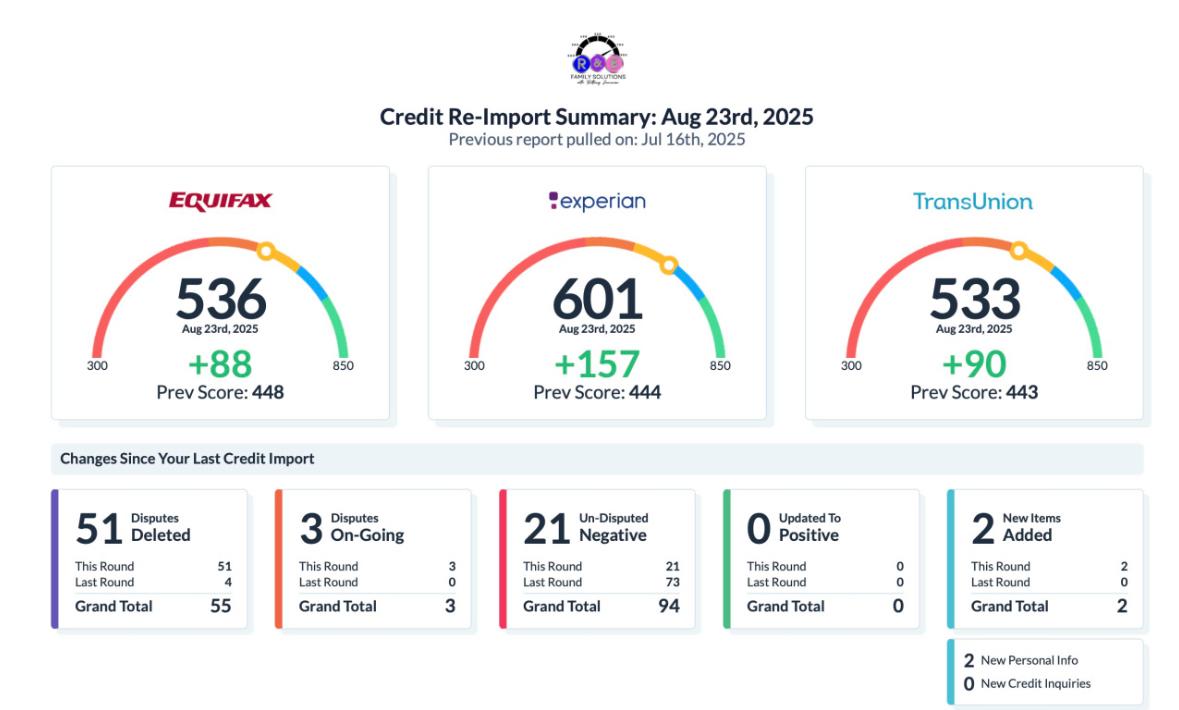1179x710 pixels.
Task: Select the Experian score 601
Action: tap(598, 299)
